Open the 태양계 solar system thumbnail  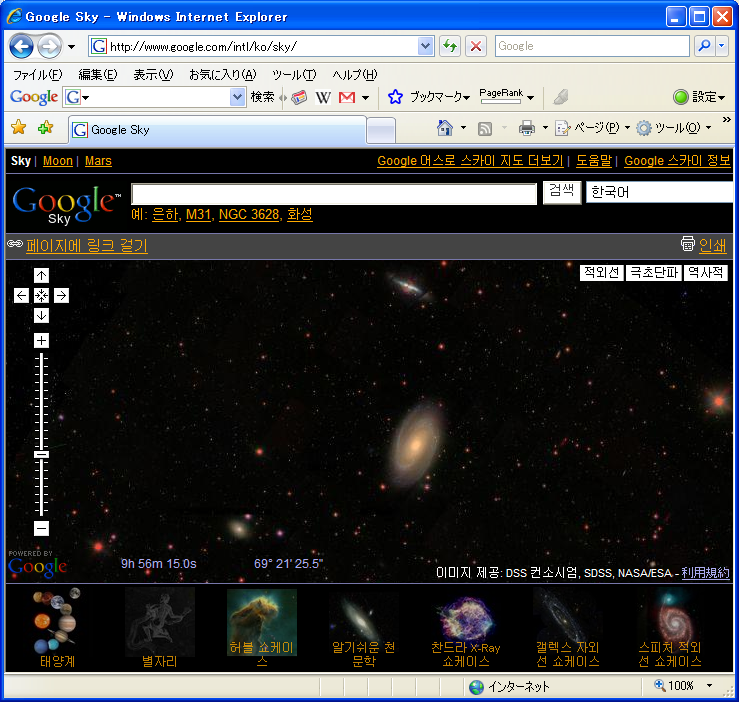[x=57, y=627]
